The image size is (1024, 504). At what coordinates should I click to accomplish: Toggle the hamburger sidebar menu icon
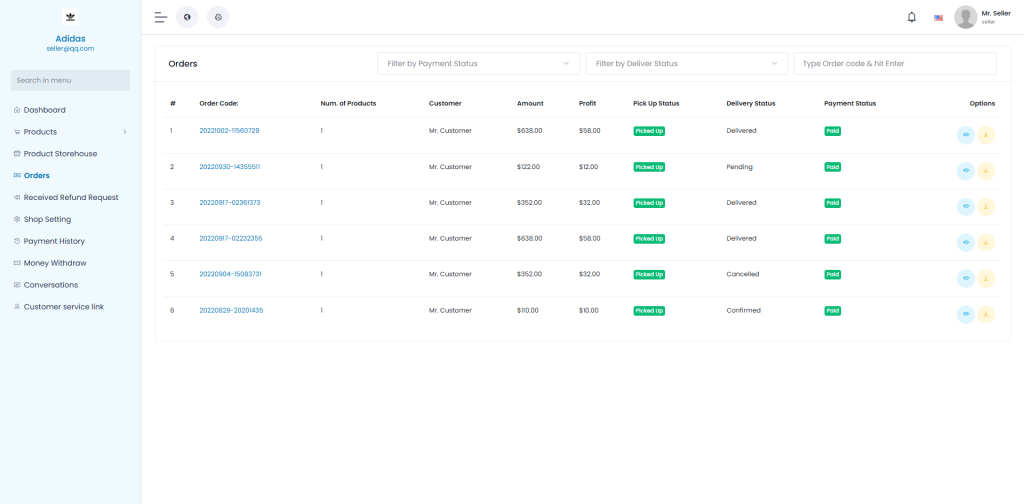[160, 17]
